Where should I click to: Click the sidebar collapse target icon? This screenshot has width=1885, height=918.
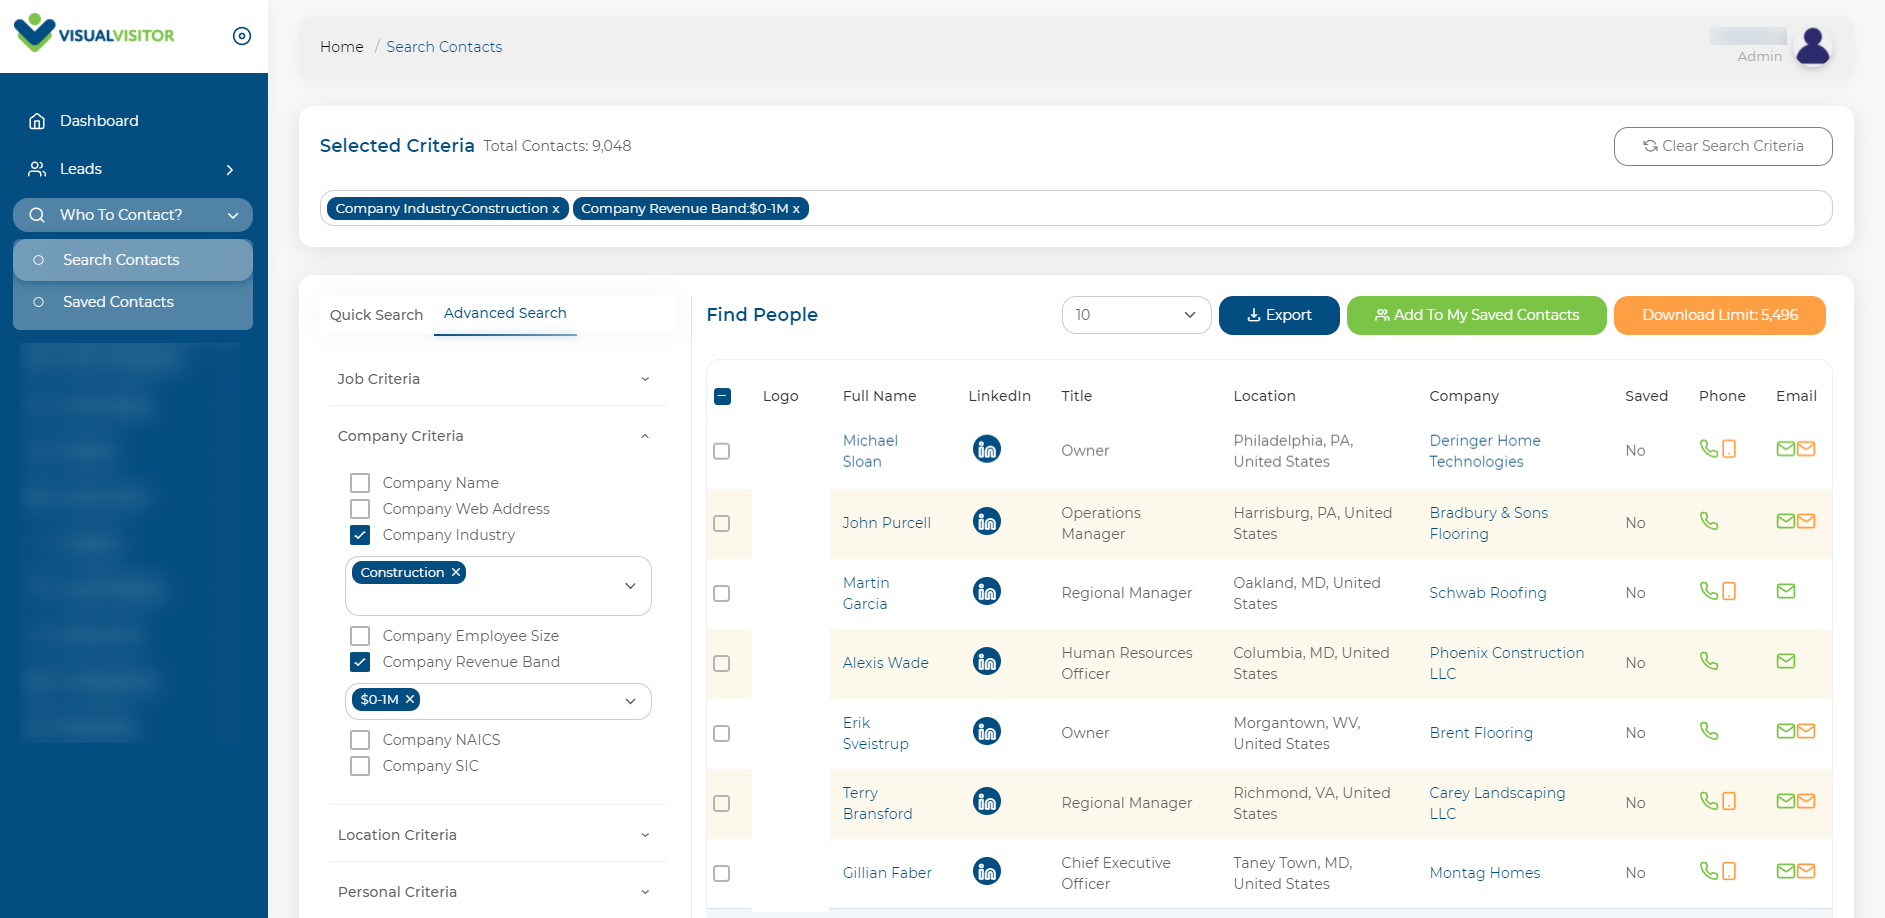(x=242, y=36)
